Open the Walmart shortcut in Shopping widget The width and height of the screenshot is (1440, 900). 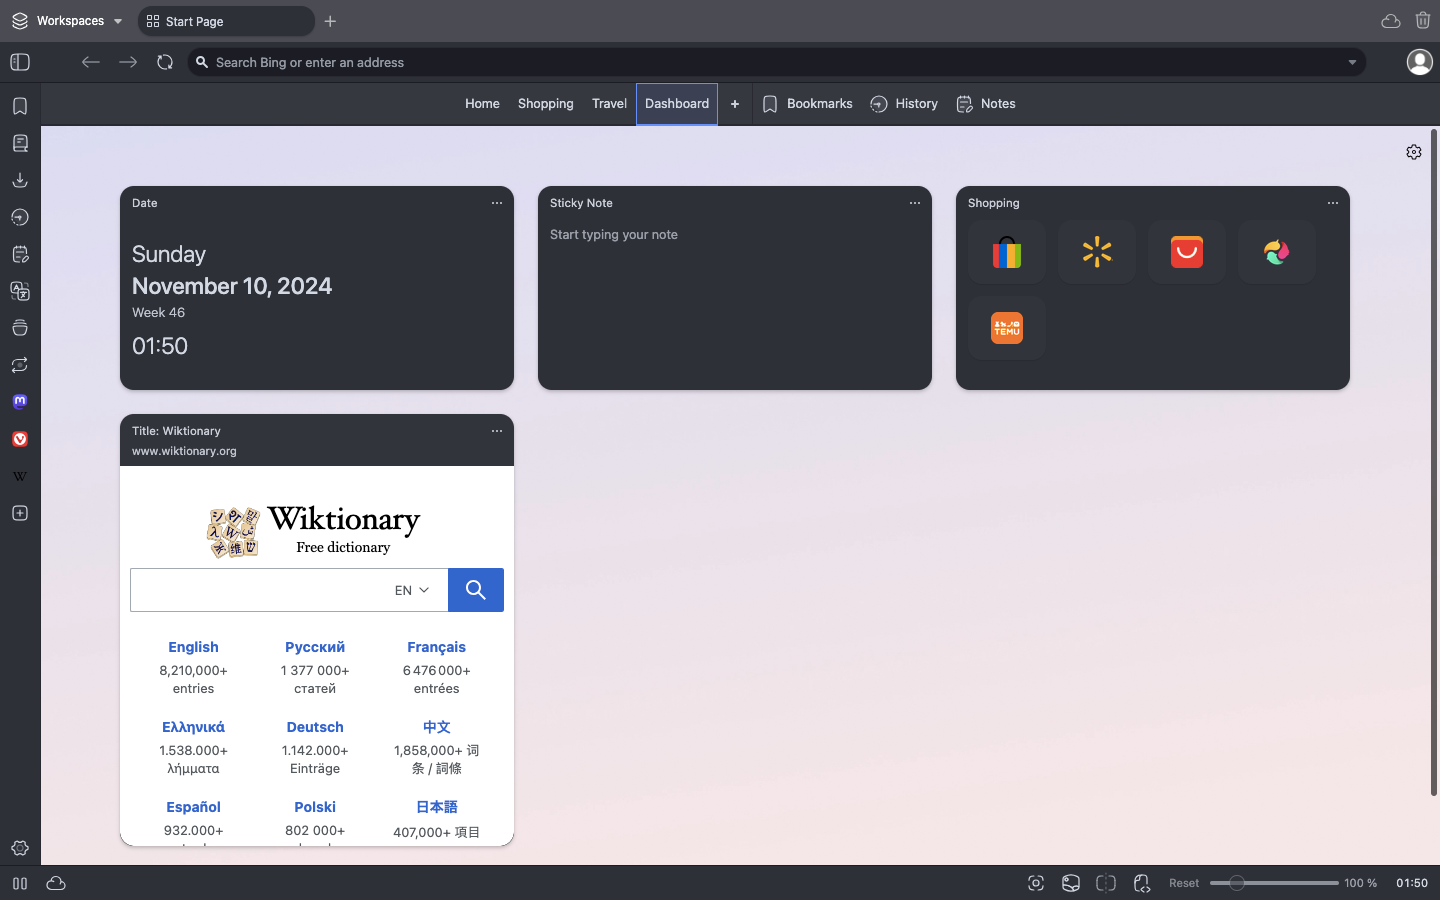(1097, 252)
